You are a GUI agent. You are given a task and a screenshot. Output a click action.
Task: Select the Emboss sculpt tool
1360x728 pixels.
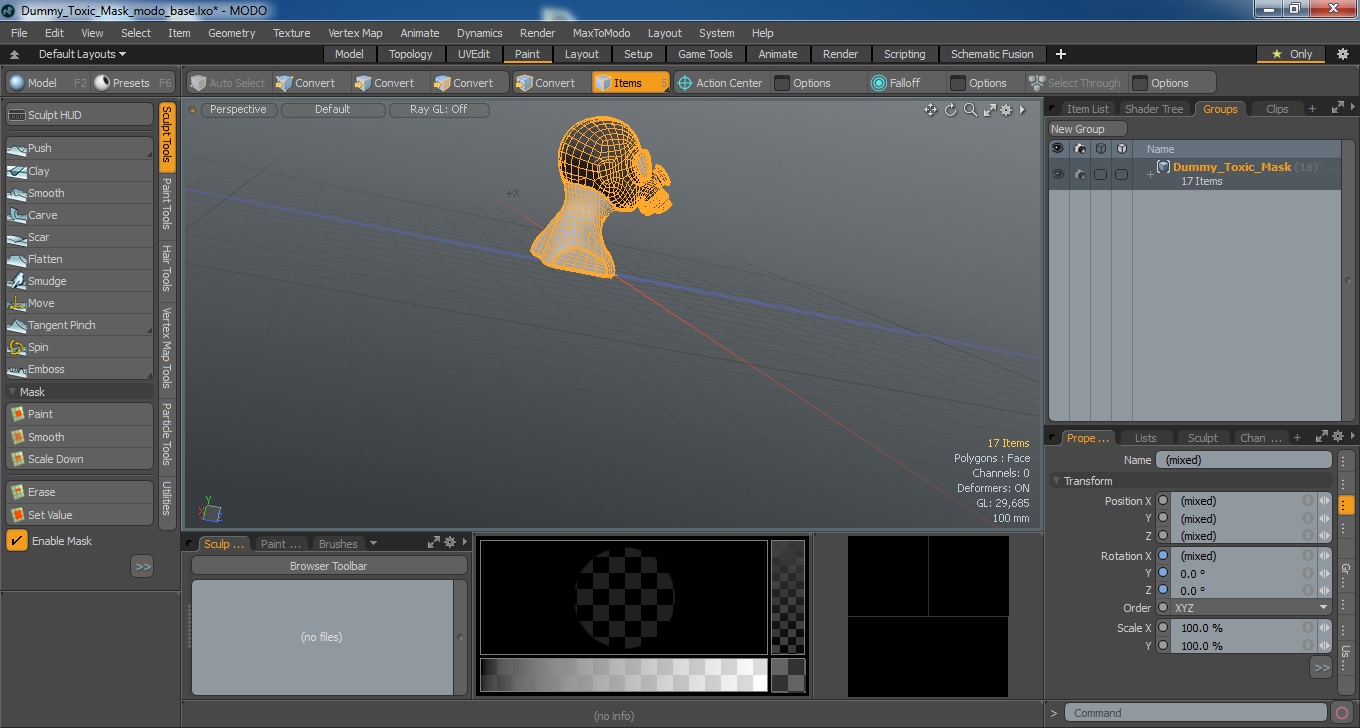tap(79, 369)
